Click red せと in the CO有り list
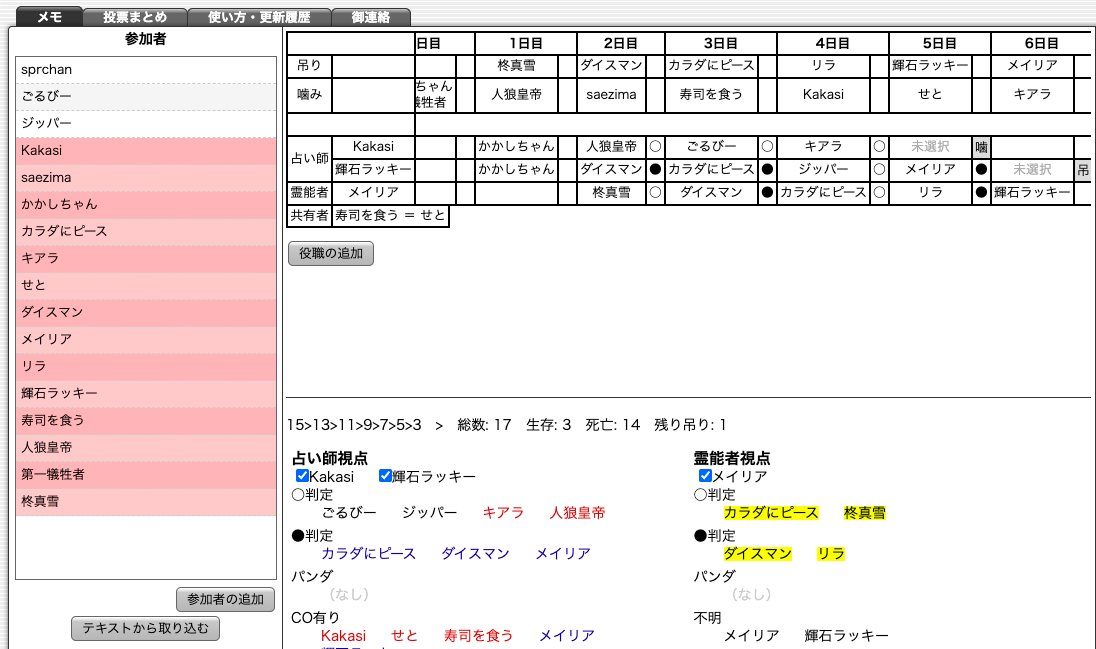Image resolution: width=1096 pixels, height=649 pixels. pyautogui.click(x=404, y=636)
